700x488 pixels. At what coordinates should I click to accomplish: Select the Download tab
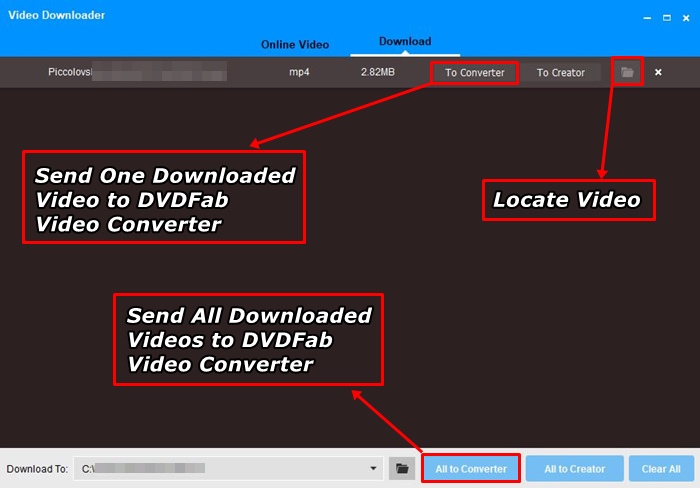pos(405,42)
